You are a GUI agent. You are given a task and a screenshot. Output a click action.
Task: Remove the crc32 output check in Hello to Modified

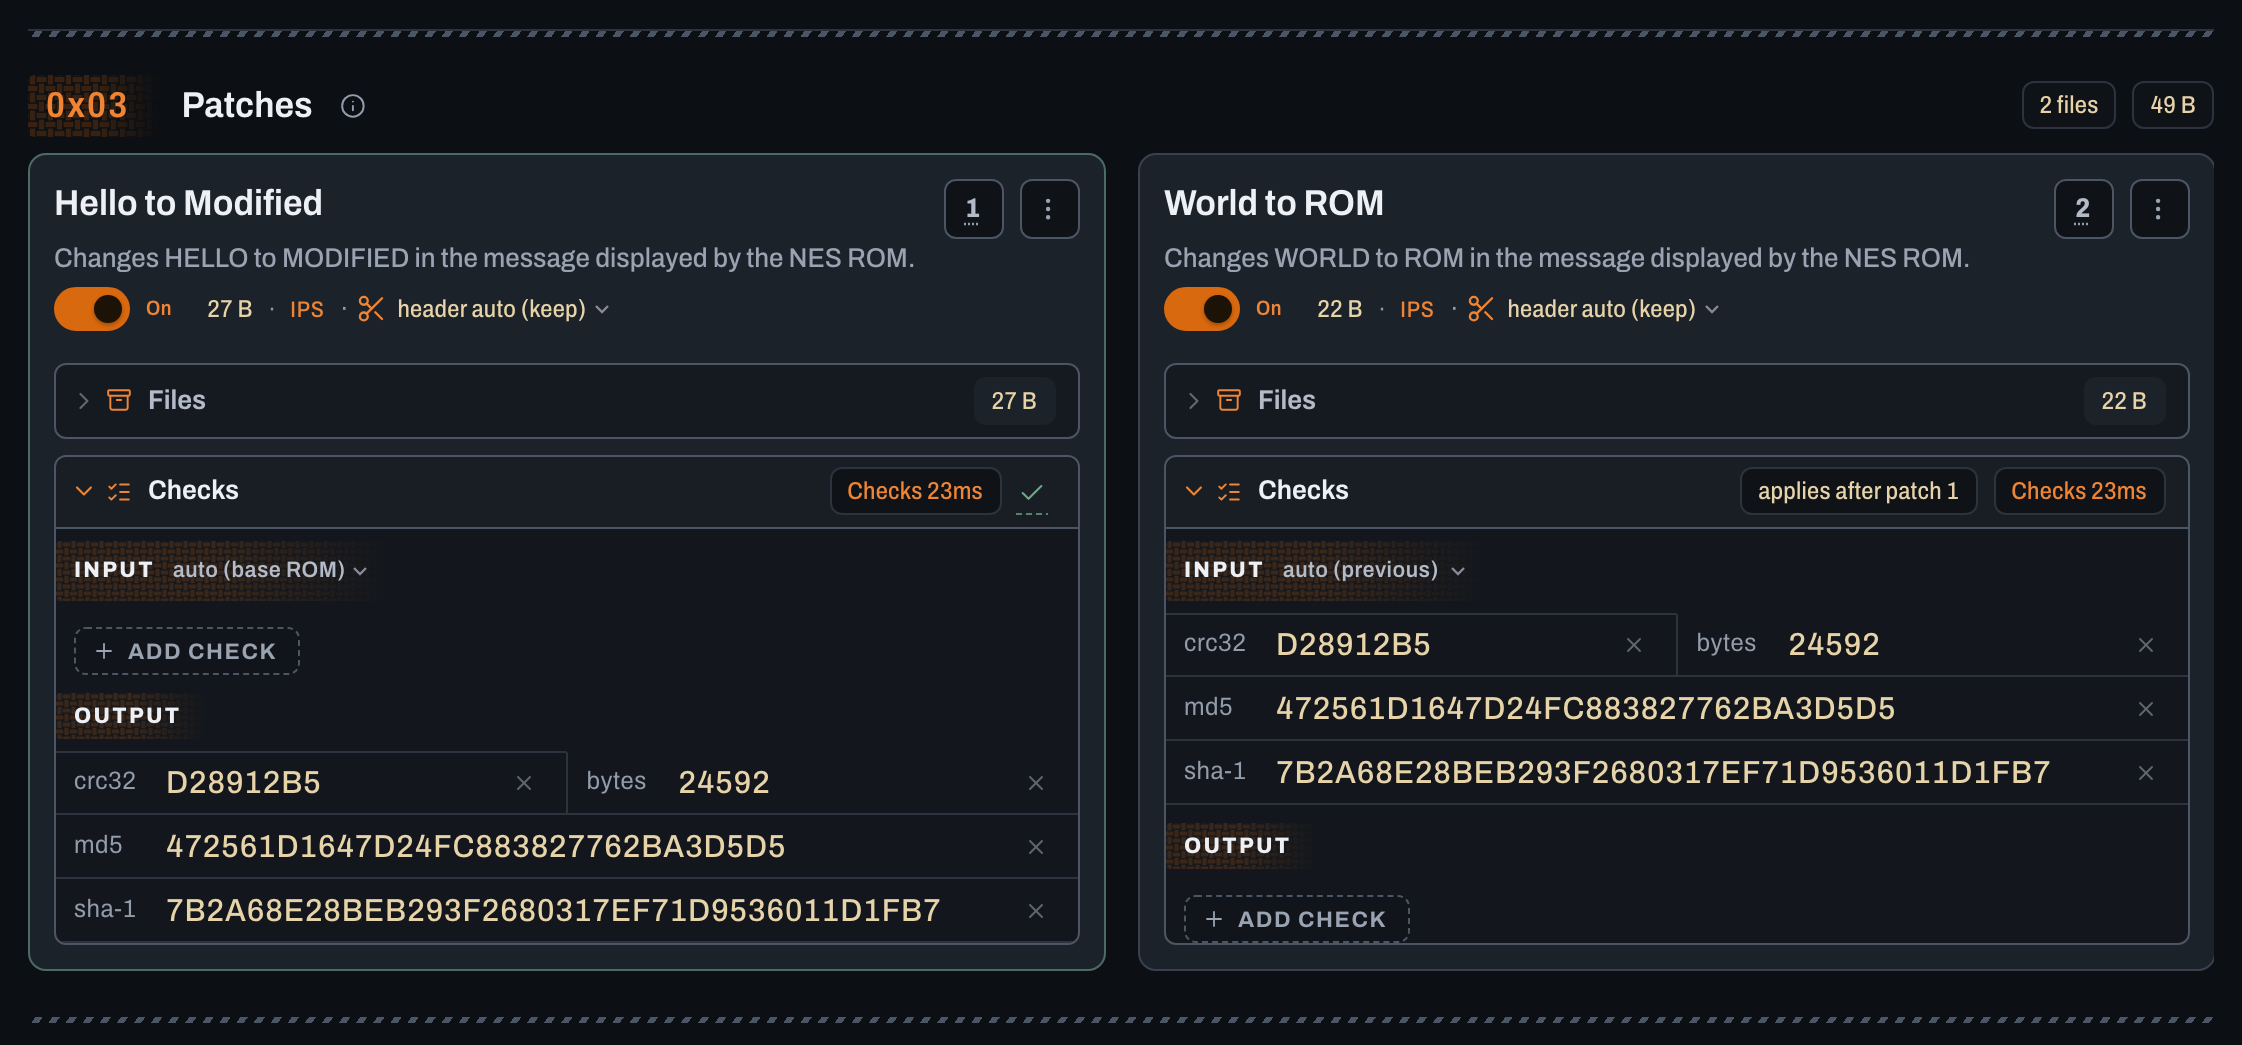(x=524, y=783)
